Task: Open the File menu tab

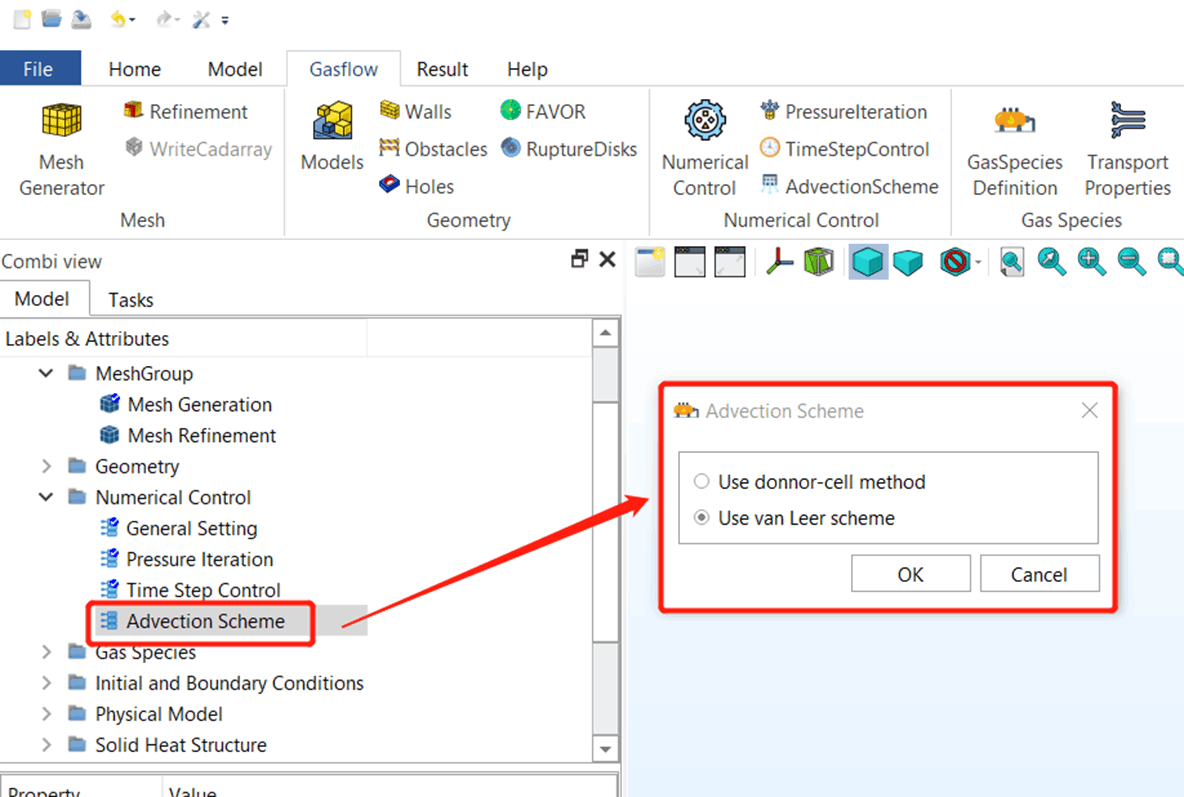Action: click(39, 69)
